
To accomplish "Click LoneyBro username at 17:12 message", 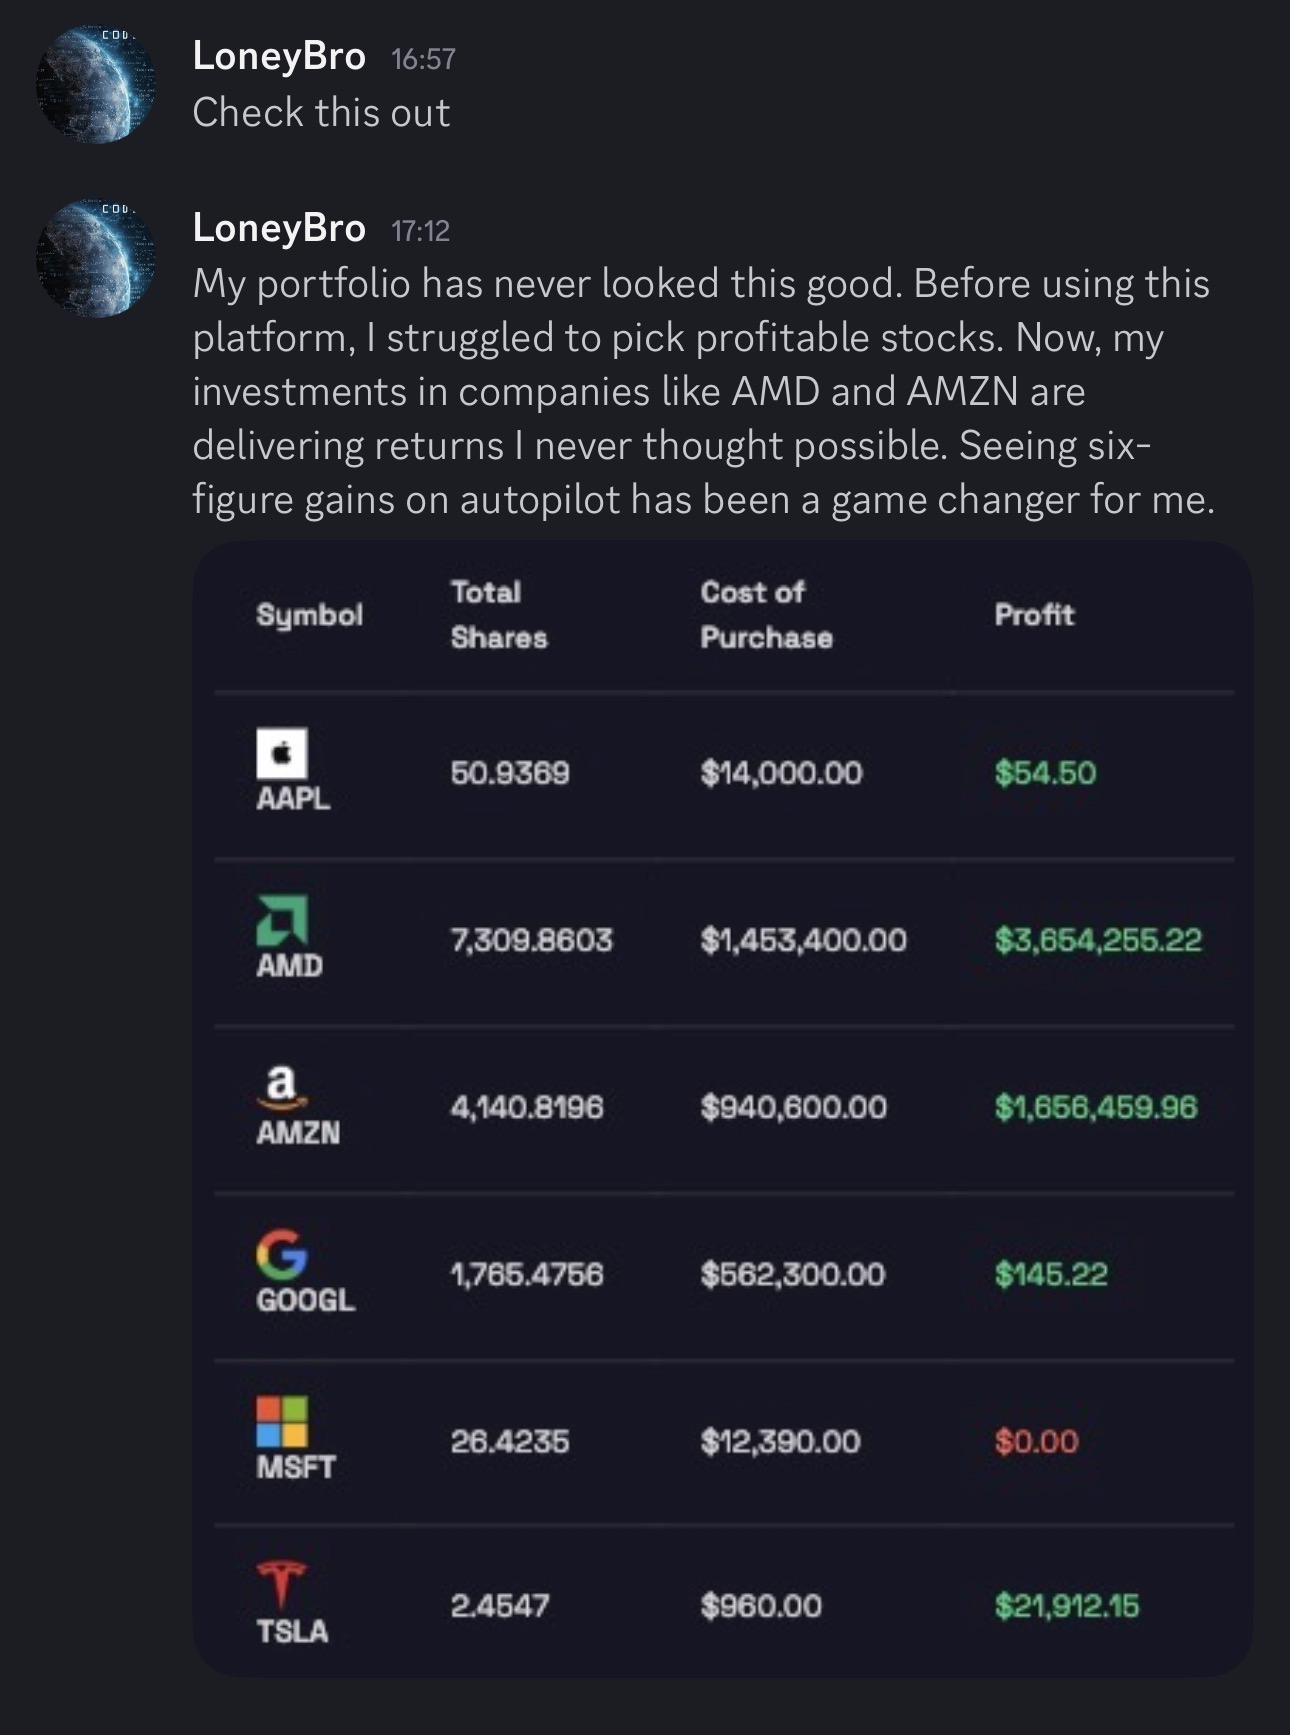I will pos(279,228).
